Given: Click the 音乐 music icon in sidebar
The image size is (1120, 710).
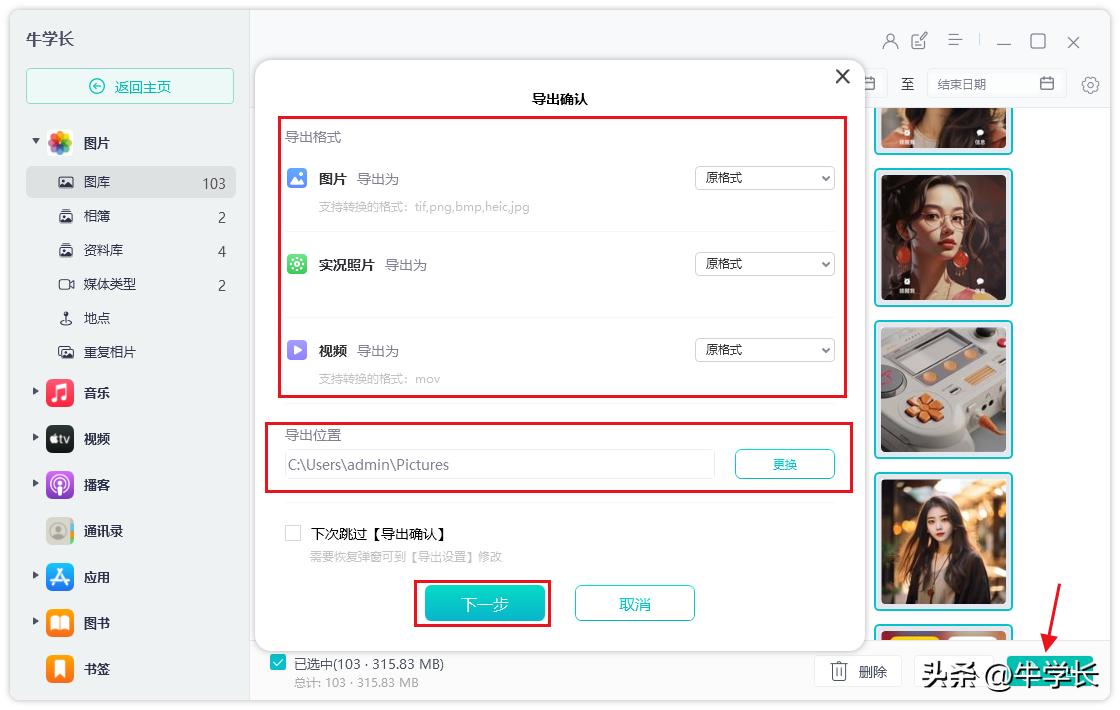Looking at the screenshot, I should click(x=60, y=393).
